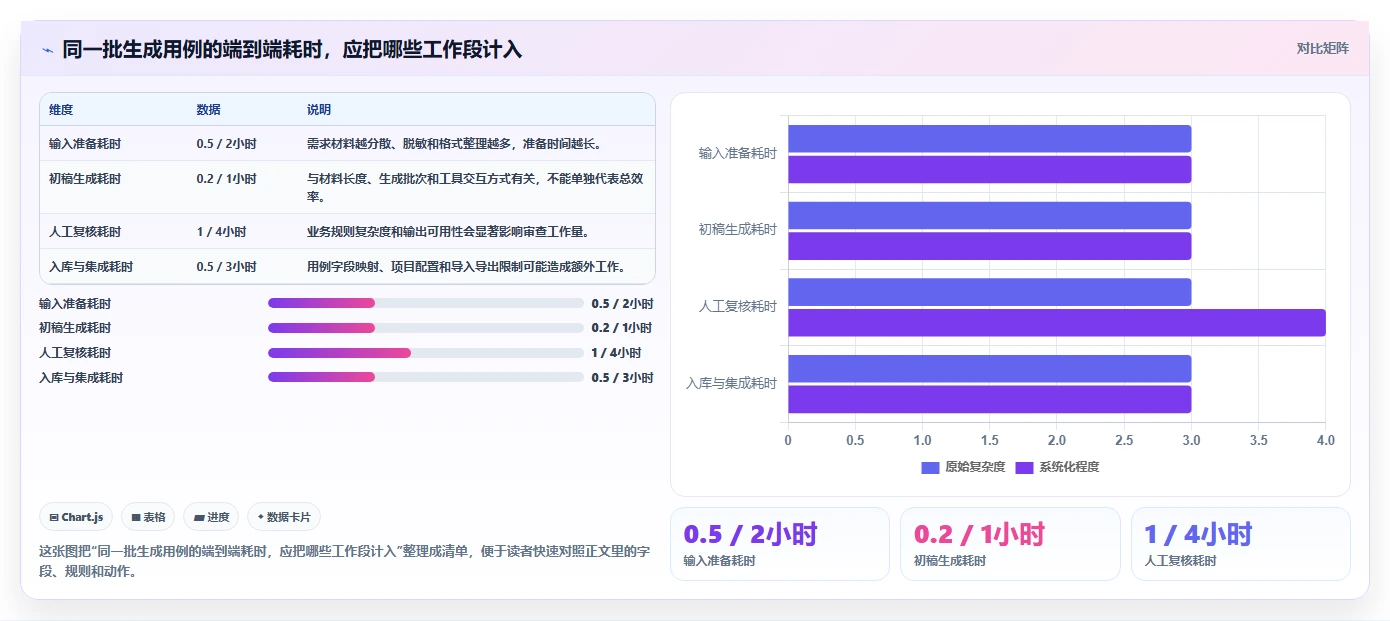Click the 人工复核耗时 progress bar
Image resolution: width=1390 pixels, height=621 pixels.
[x=425, y=353]
